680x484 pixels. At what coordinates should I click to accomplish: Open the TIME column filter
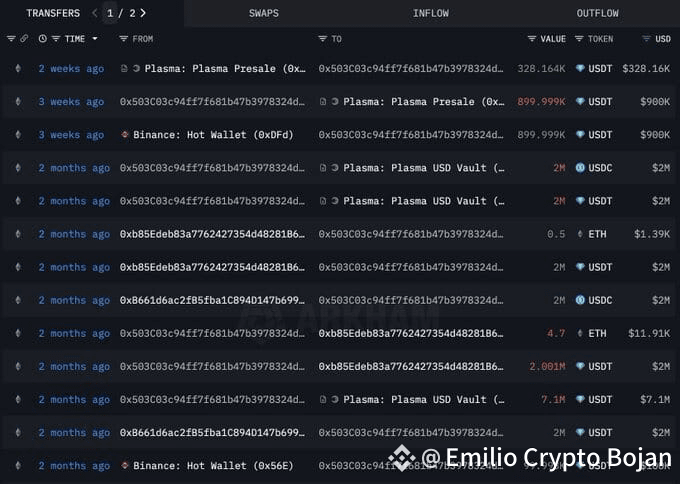click(56, 39)
